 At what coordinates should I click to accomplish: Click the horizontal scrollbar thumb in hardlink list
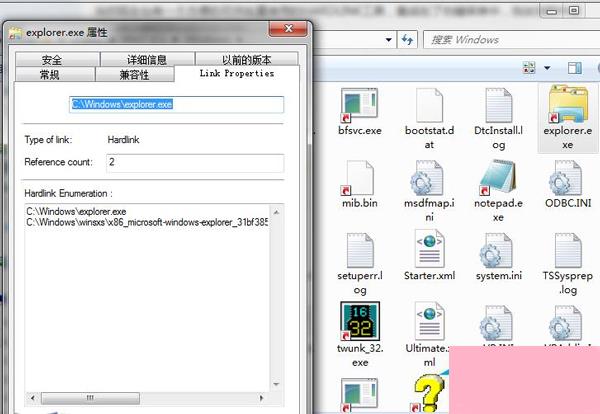tap(90, 398)
